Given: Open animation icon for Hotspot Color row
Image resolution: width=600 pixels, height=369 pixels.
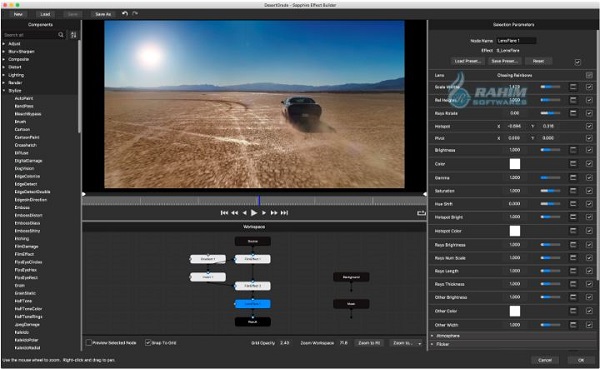Looking at the screenshot, I should [x=573, y=231].
